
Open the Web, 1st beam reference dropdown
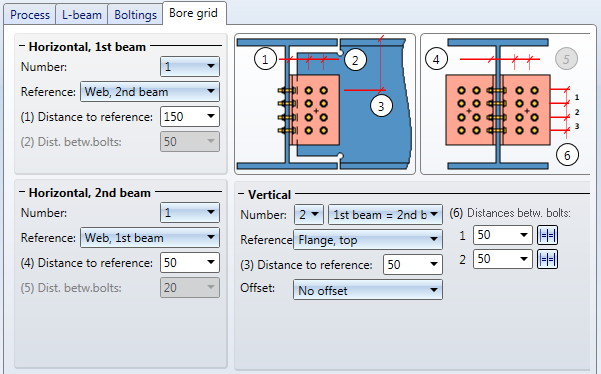[150, 238]
